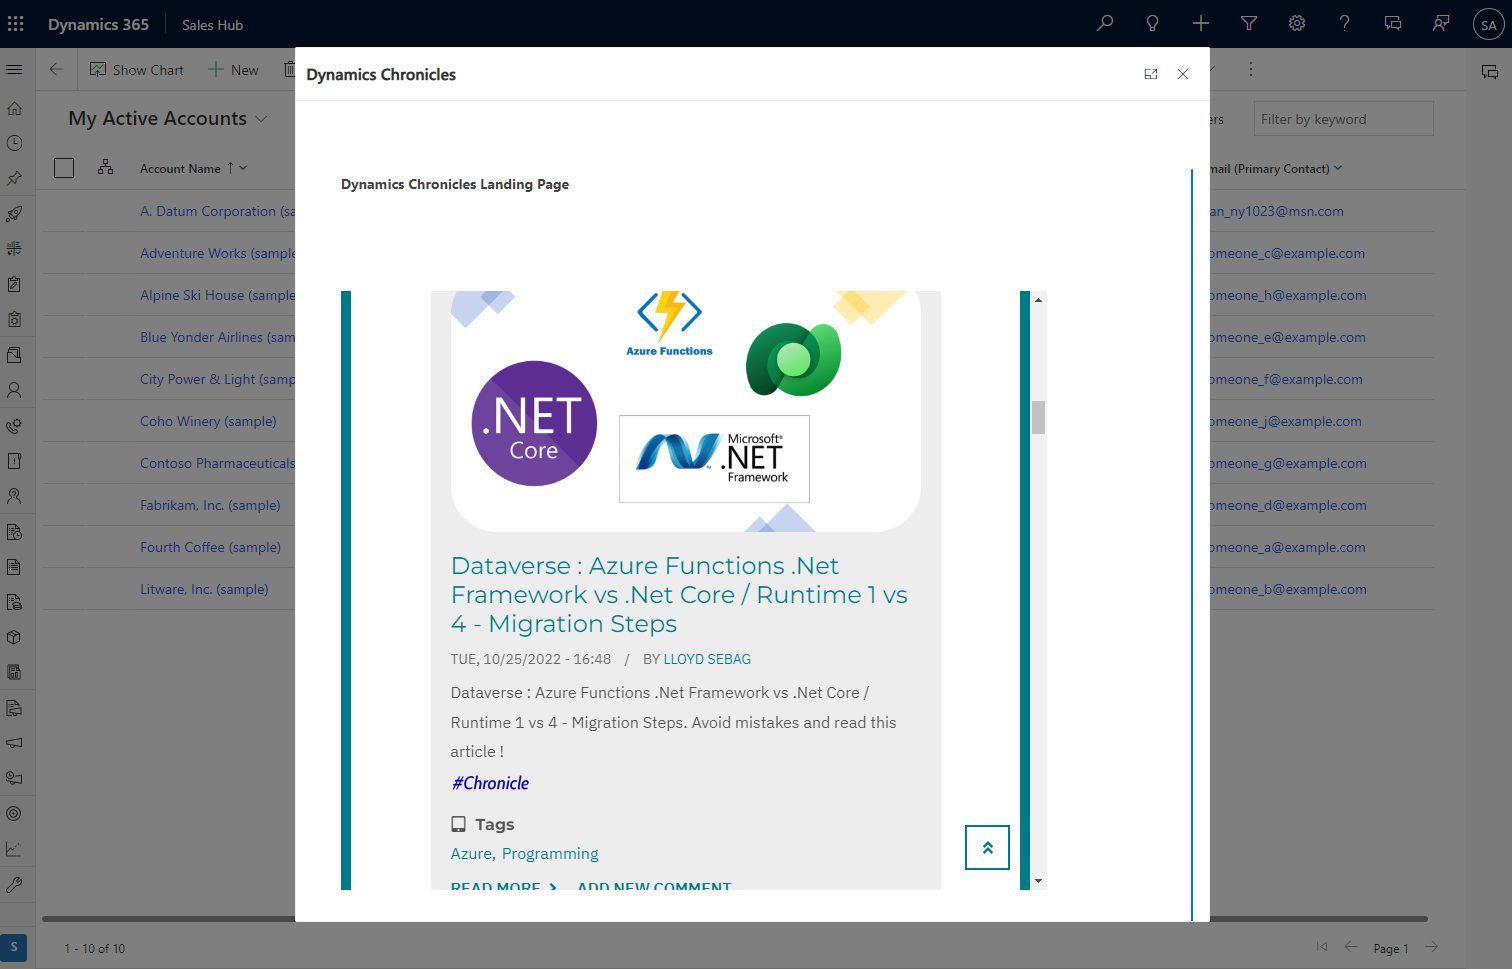Focus the Filter by keyword box
The height and width of the screenshot is (969, 1512).
pyautogui.click(x=1343, y=119)
